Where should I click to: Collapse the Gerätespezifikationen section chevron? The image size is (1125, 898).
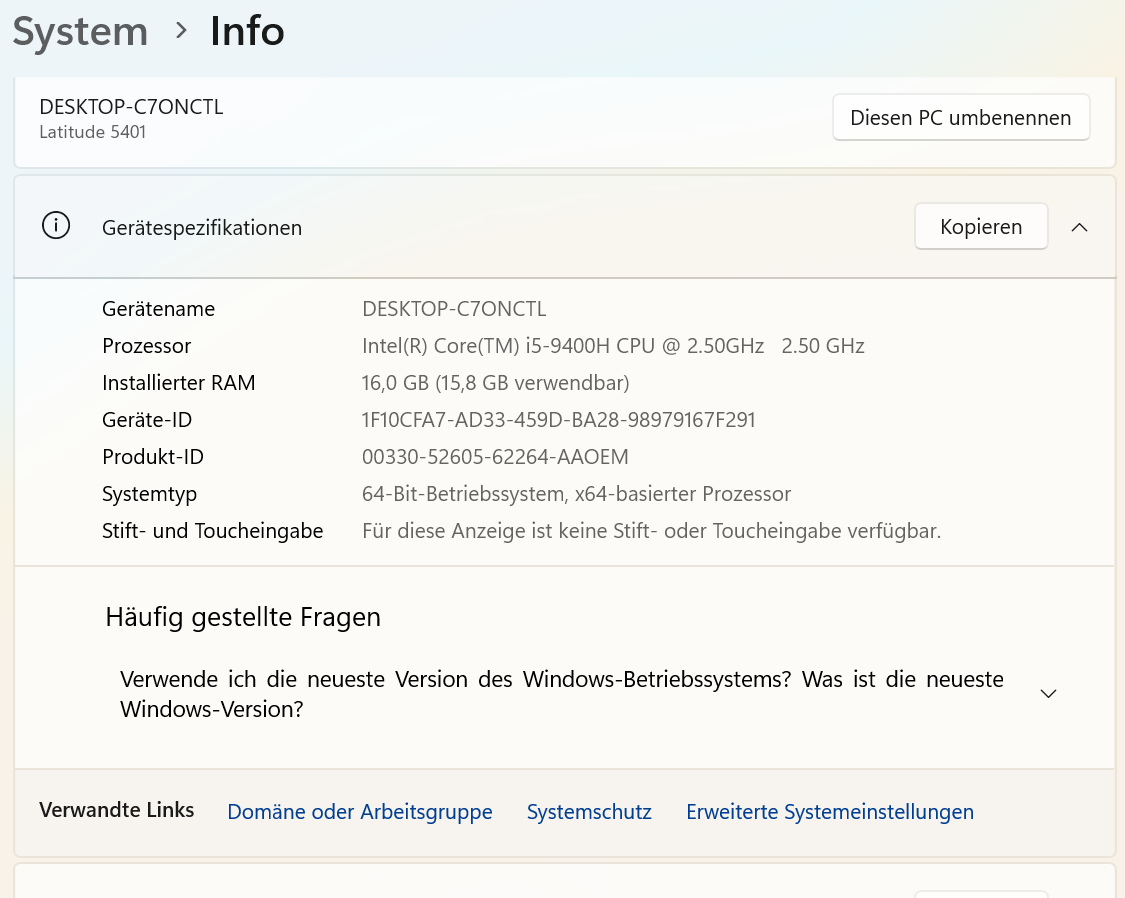click(1079, 227)
